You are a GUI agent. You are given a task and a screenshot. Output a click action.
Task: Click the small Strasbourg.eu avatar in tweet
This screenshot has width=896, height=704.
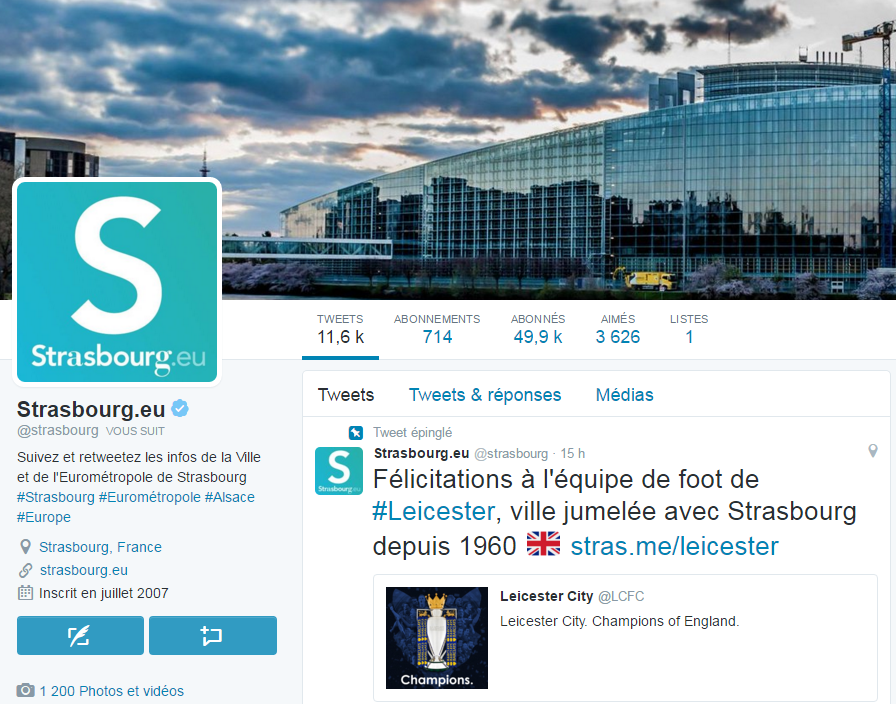339,471
